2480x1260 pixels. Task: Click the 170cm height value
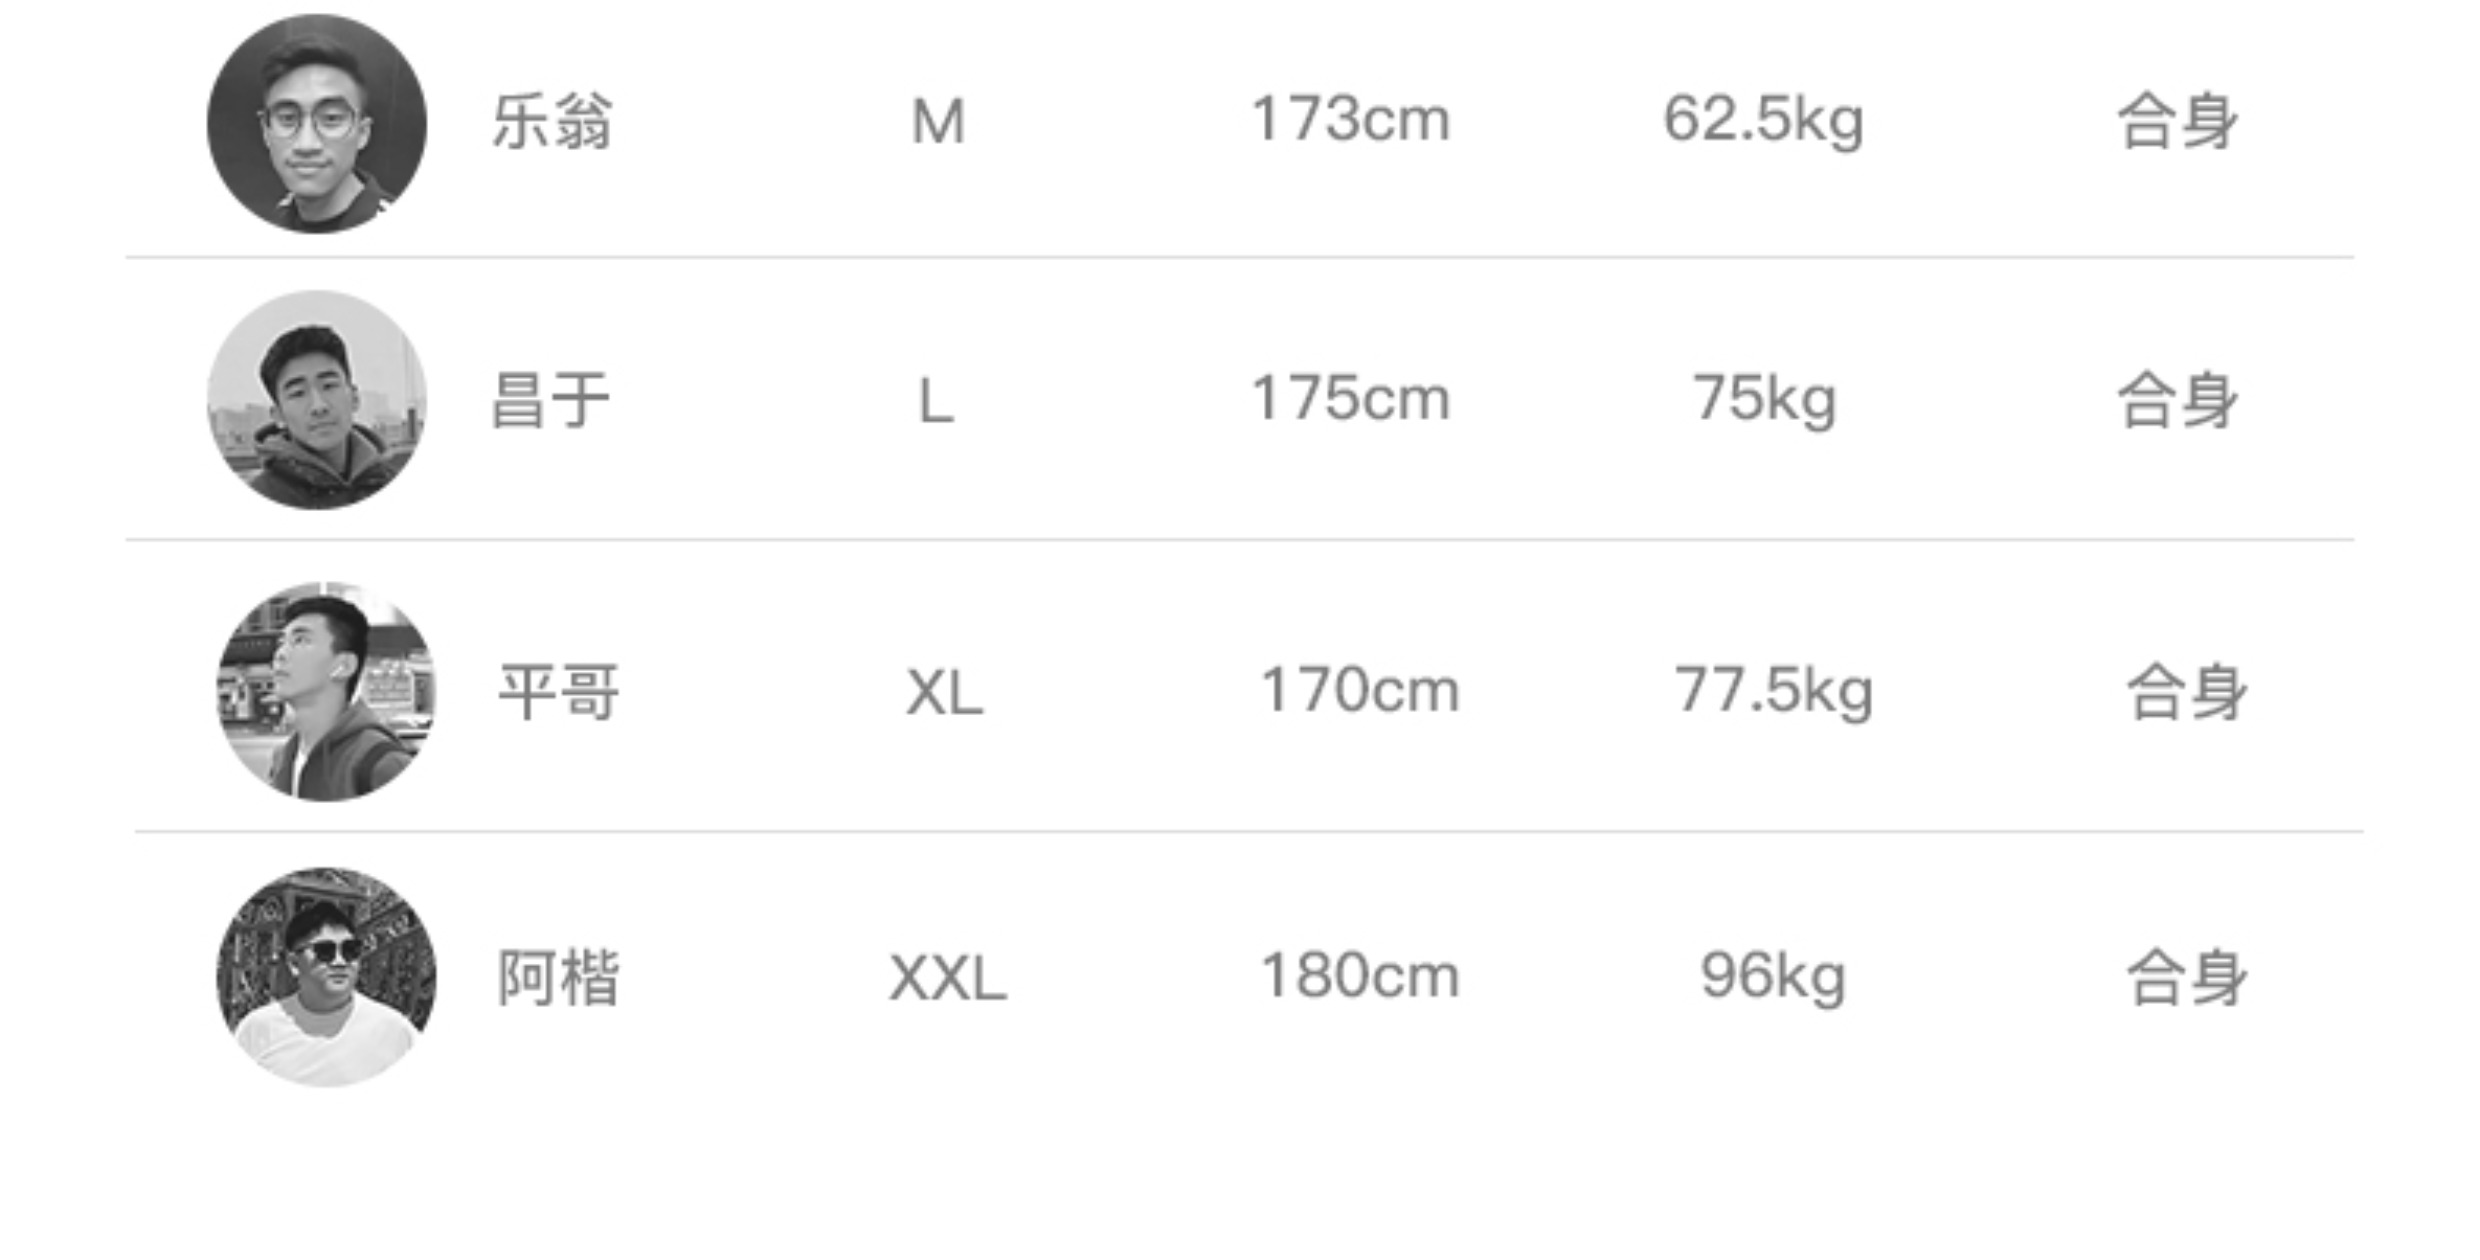click(1360, 690)
